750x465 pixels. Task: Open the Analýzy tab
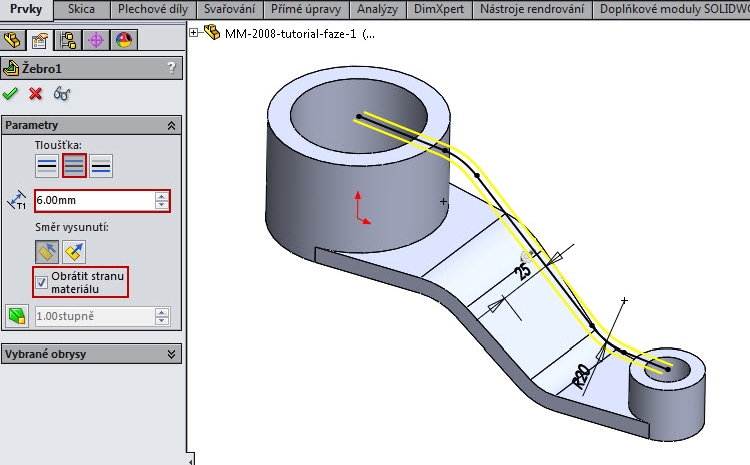click(x=377, y=9)
